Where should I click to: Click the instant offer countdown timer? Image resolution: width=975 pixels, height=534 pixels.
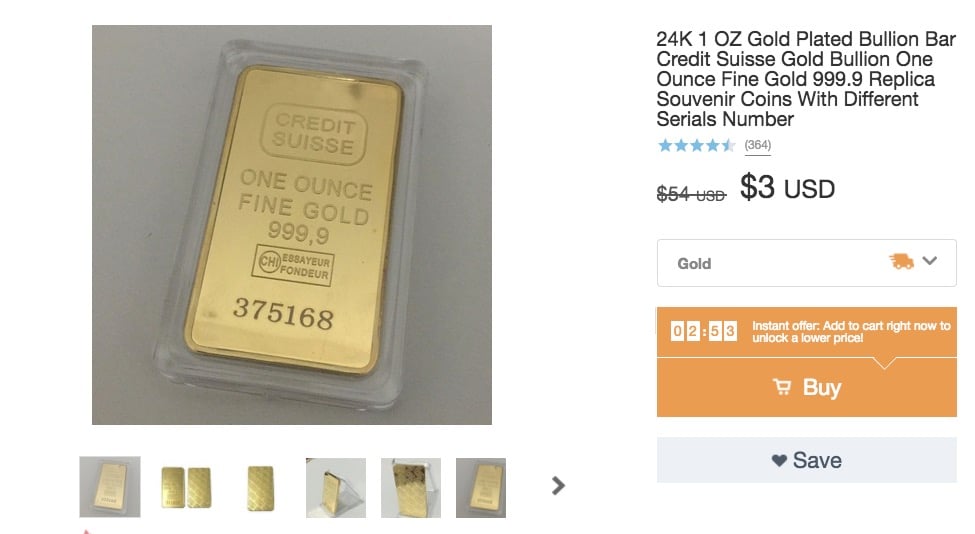click(704, 331)
